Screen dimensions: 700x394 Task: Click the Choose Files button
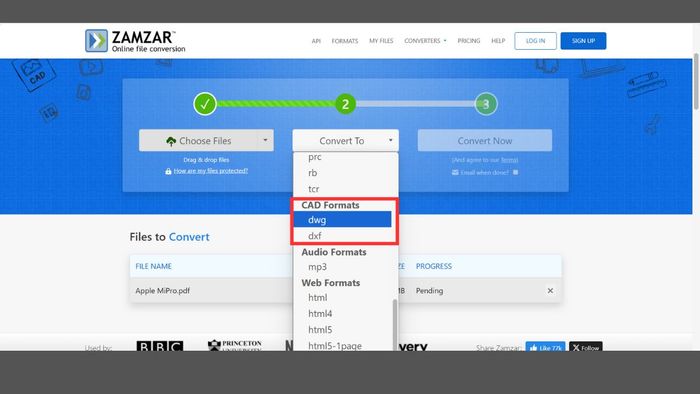(x=198, y=141)
